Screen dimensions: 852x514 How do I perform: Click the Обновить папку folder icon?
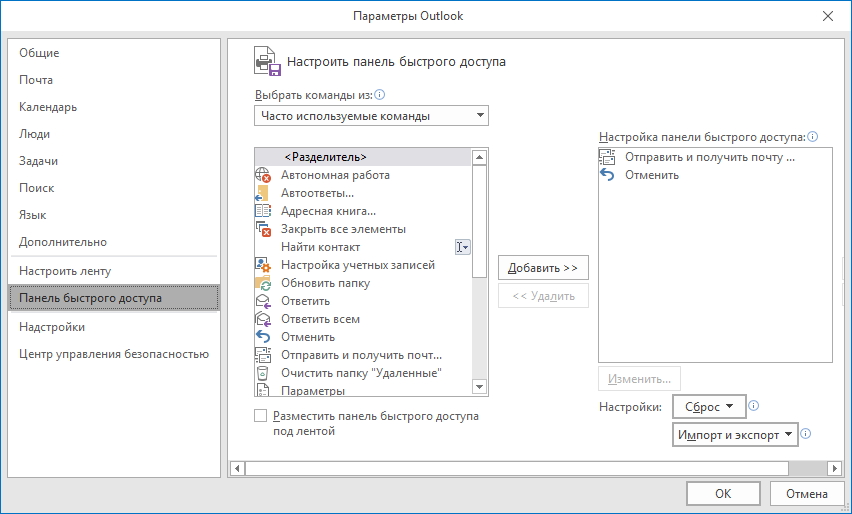263,283
